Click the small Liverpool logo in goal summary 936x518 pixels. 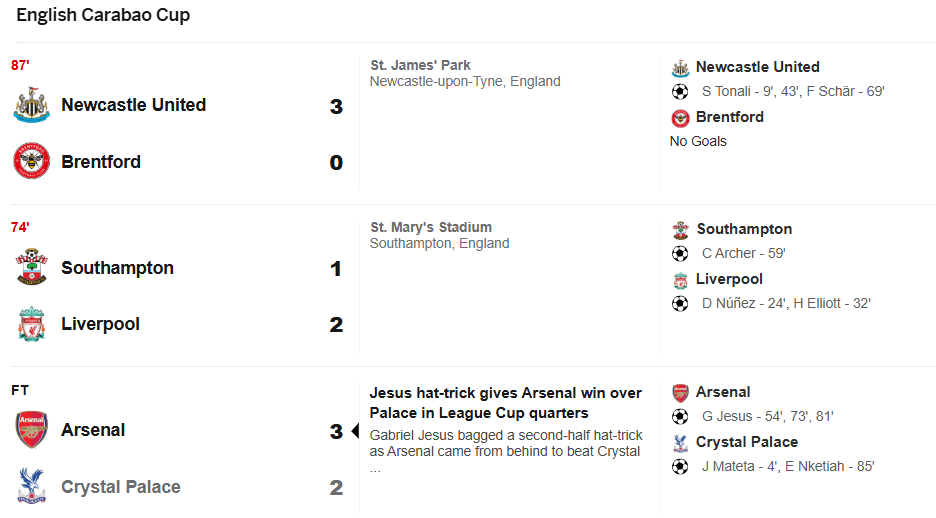pos(680,279)
